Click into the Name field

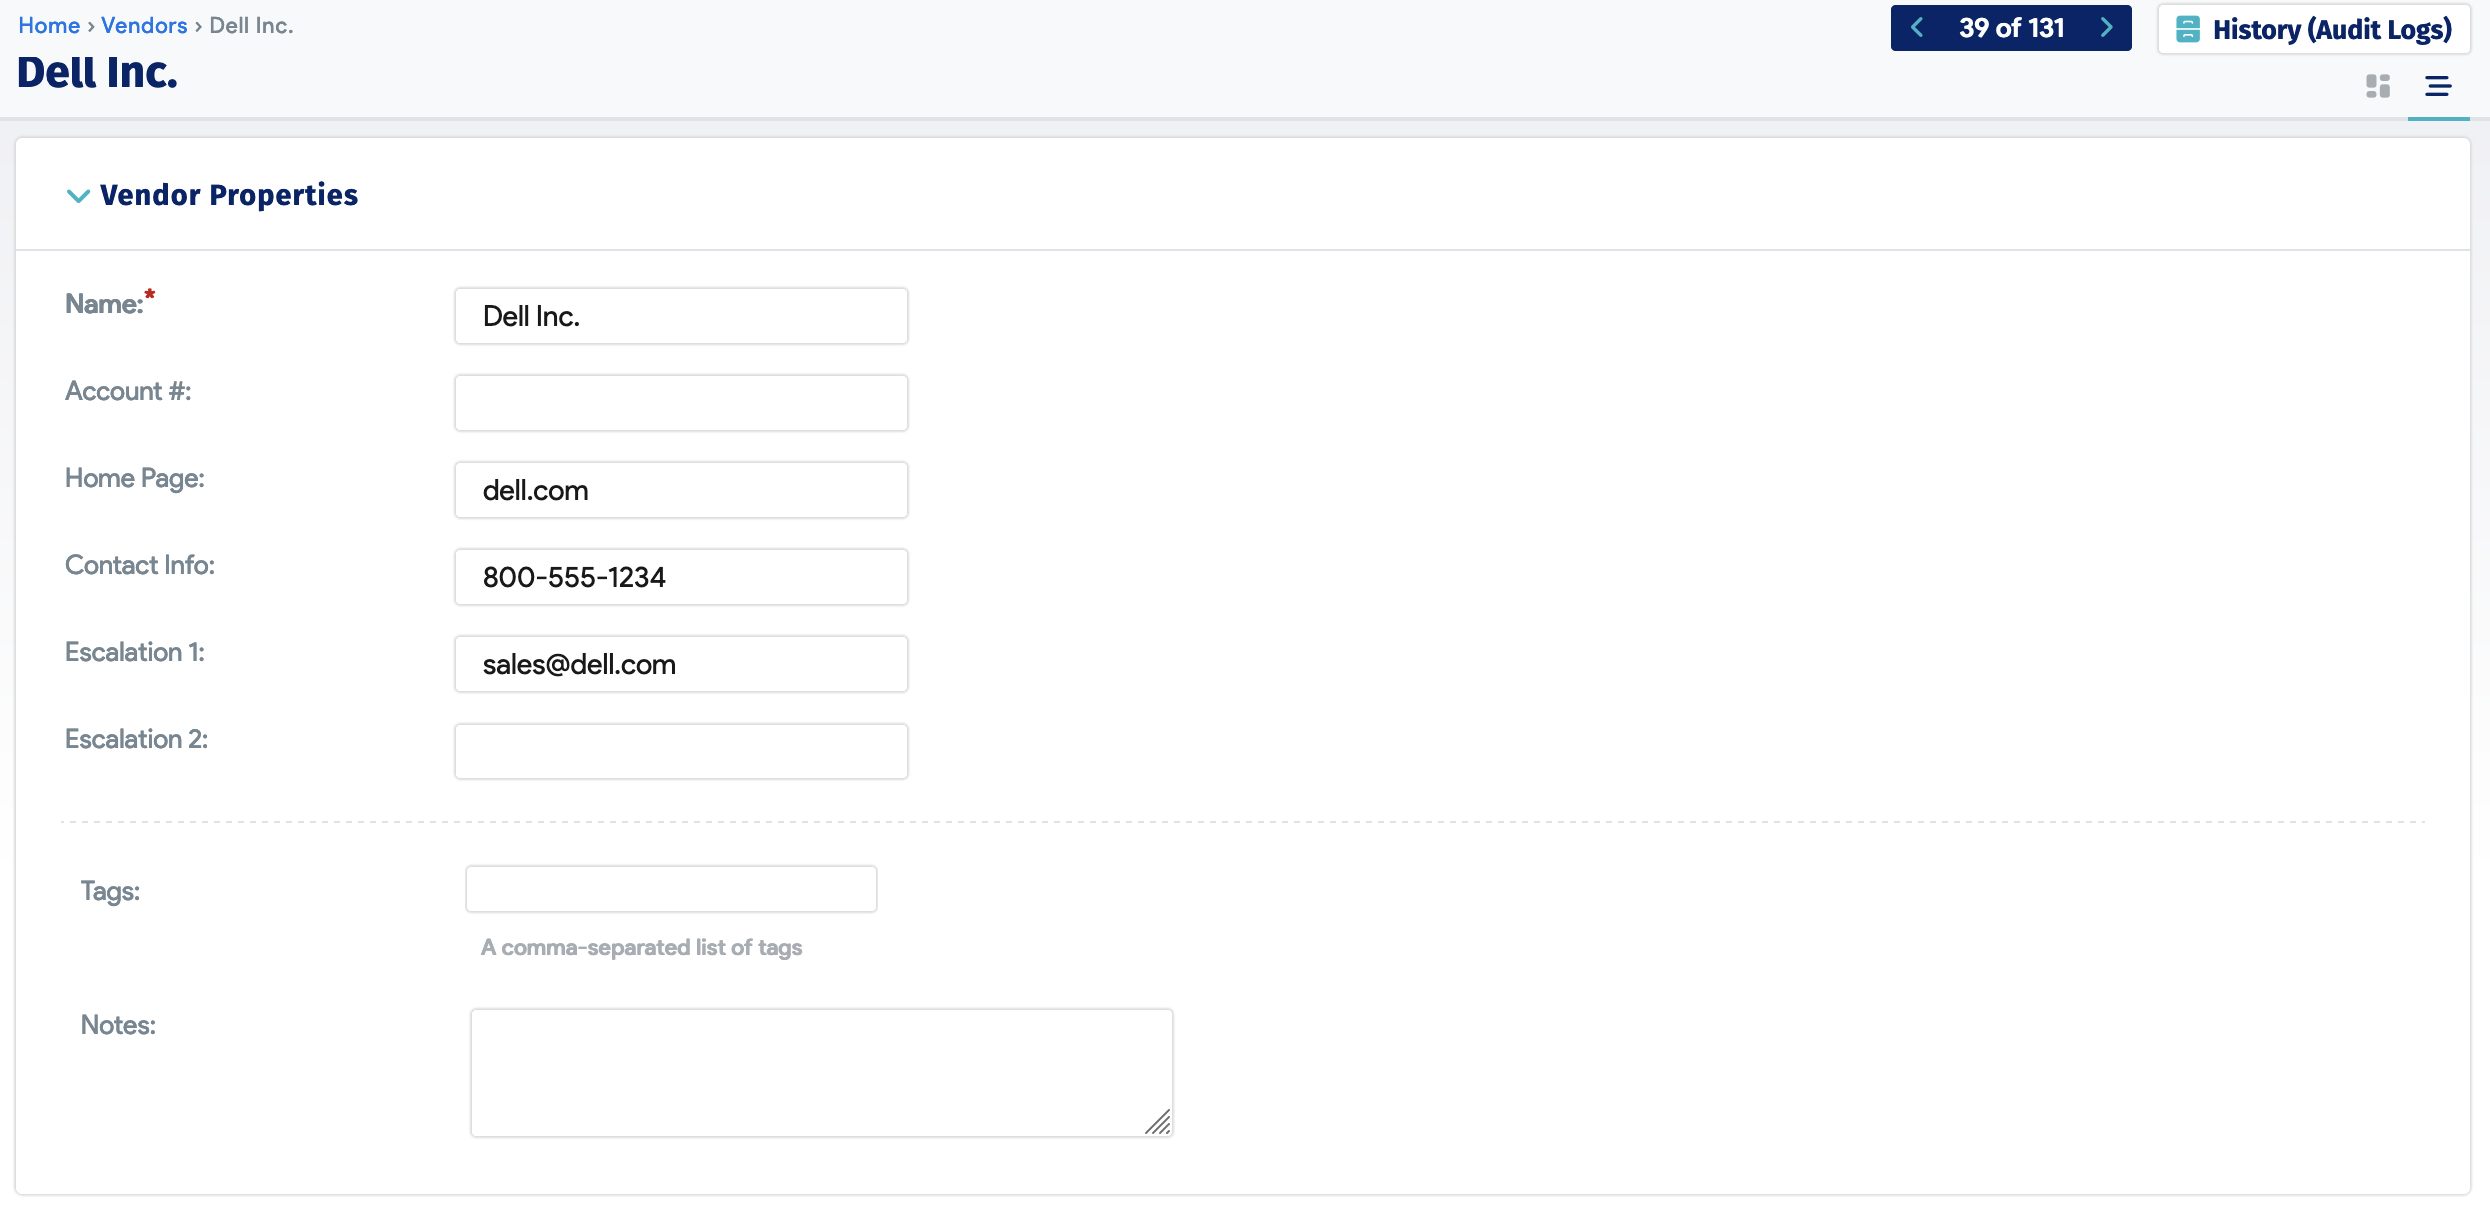click(681, 316)
